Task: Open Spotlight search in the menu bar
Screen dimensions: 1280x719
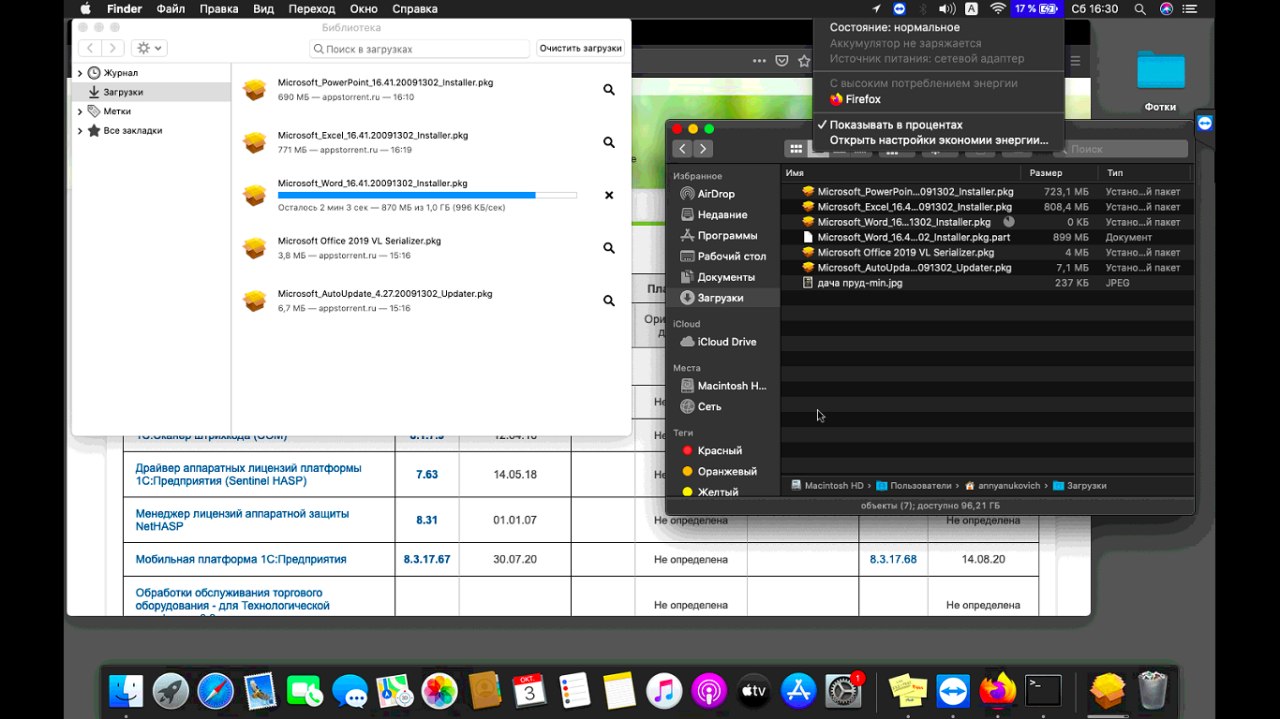Action: pos(1140,8)
